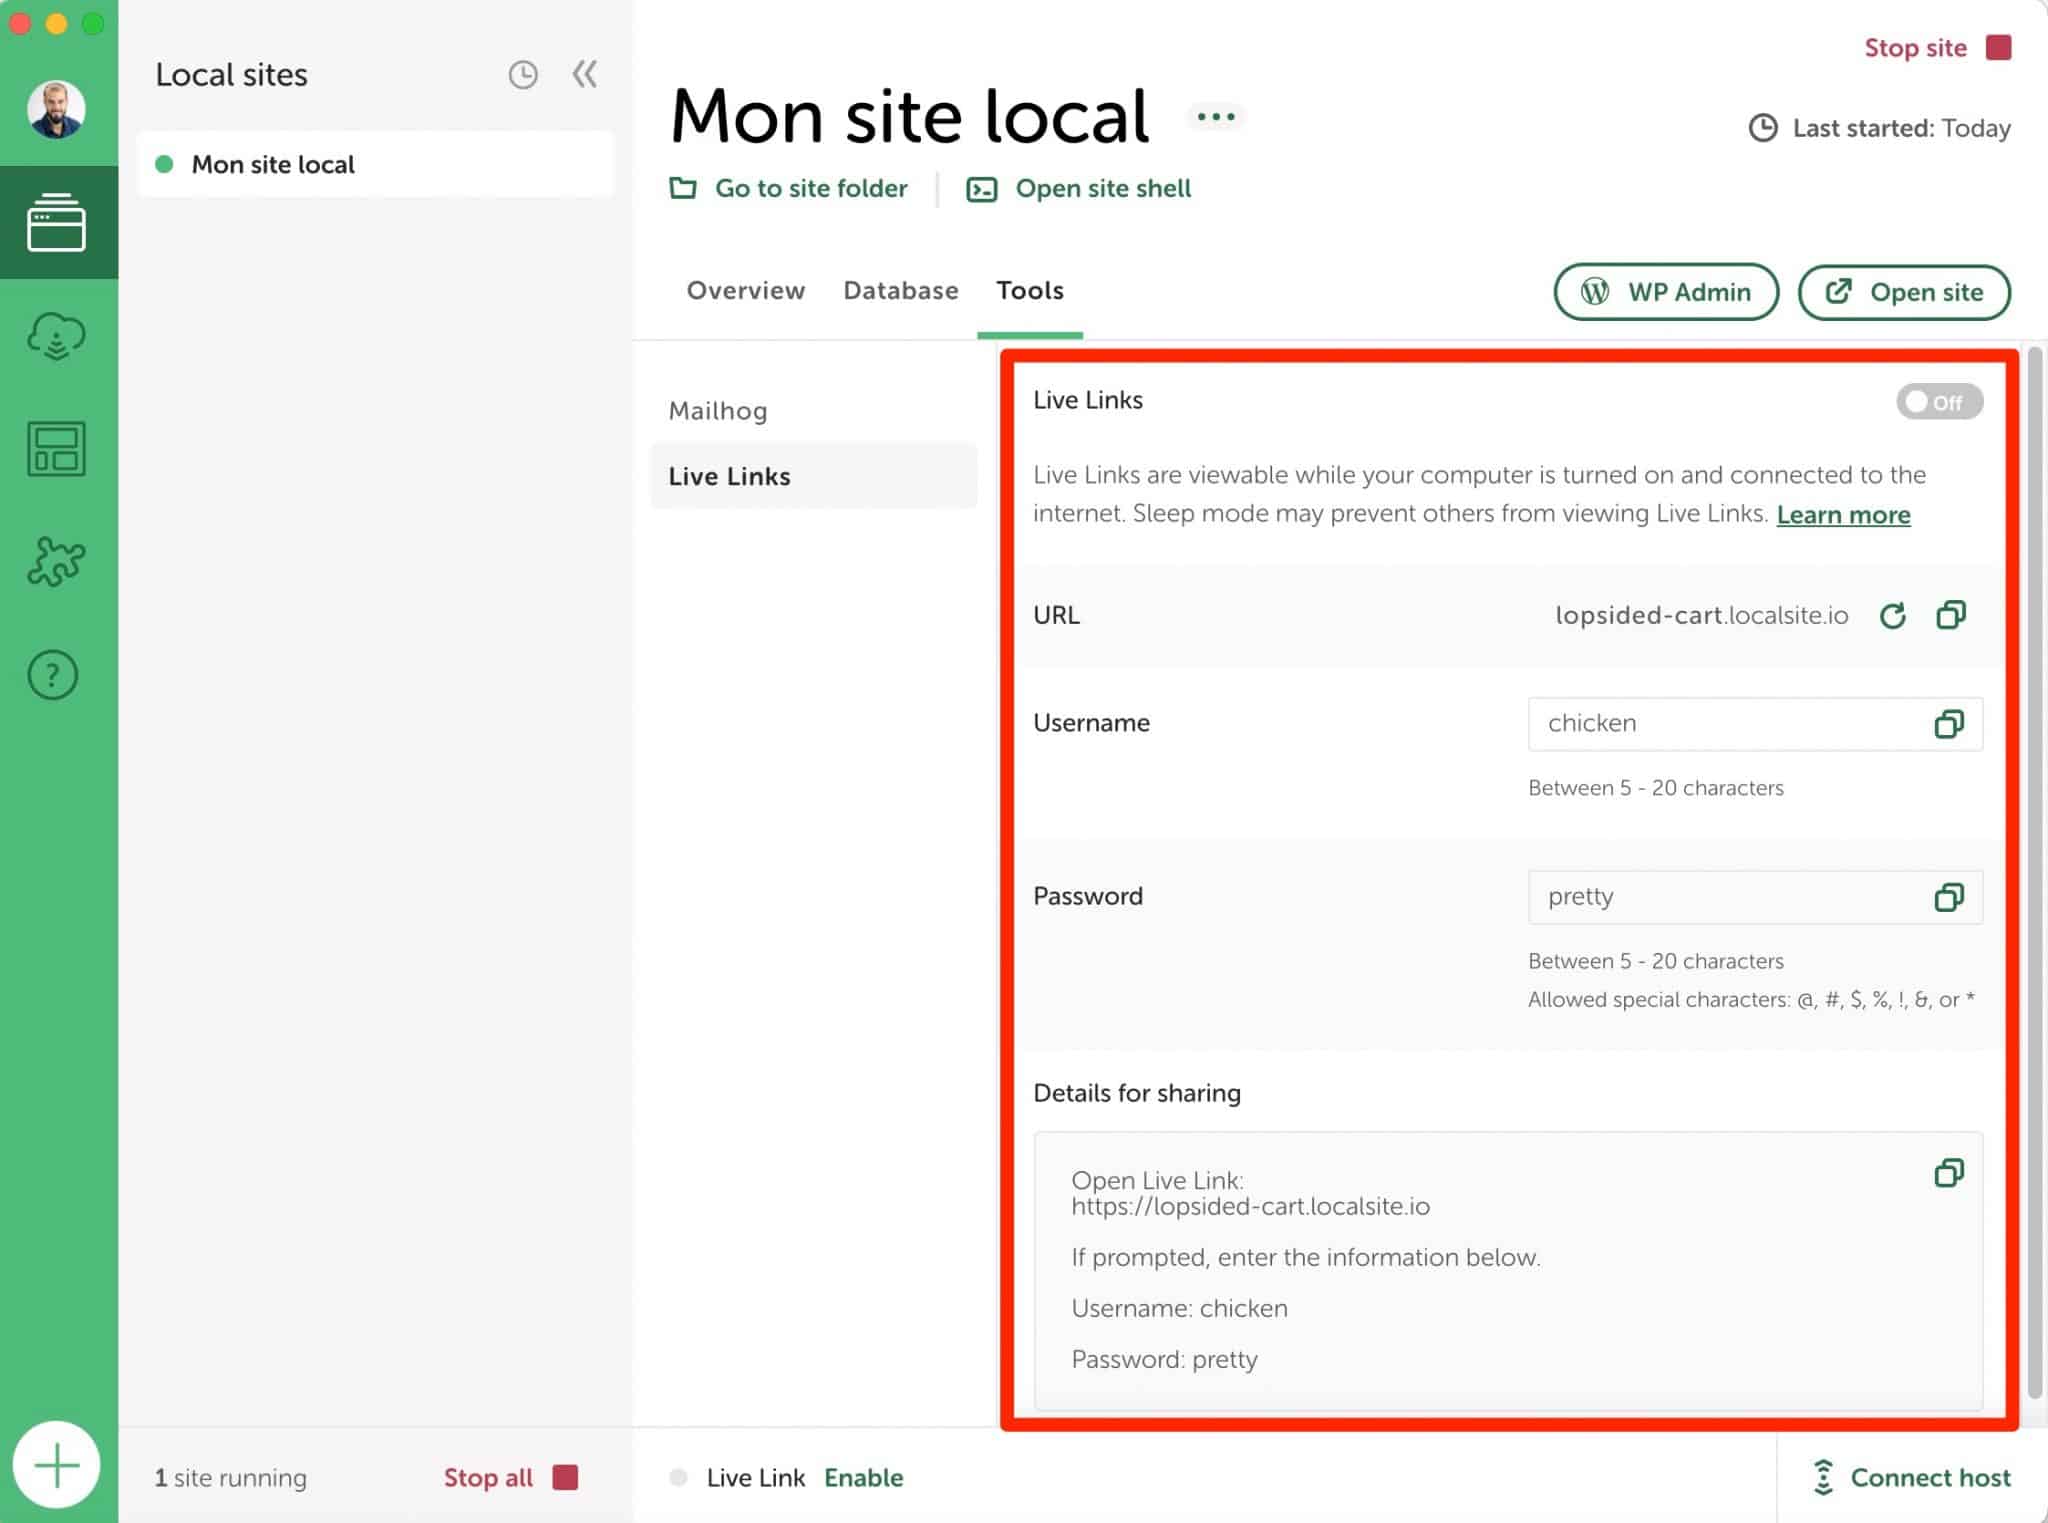2048x1523 pixels.
Task: Open the Help question mark icon
Action: pos(53,675)
